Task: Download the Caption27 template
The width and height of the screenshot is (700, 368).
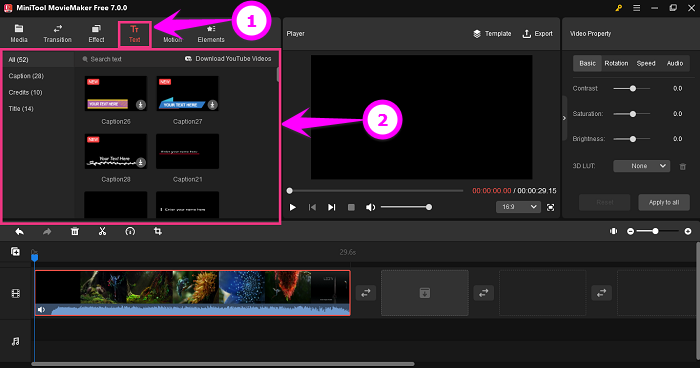Action: coord(212,105)
